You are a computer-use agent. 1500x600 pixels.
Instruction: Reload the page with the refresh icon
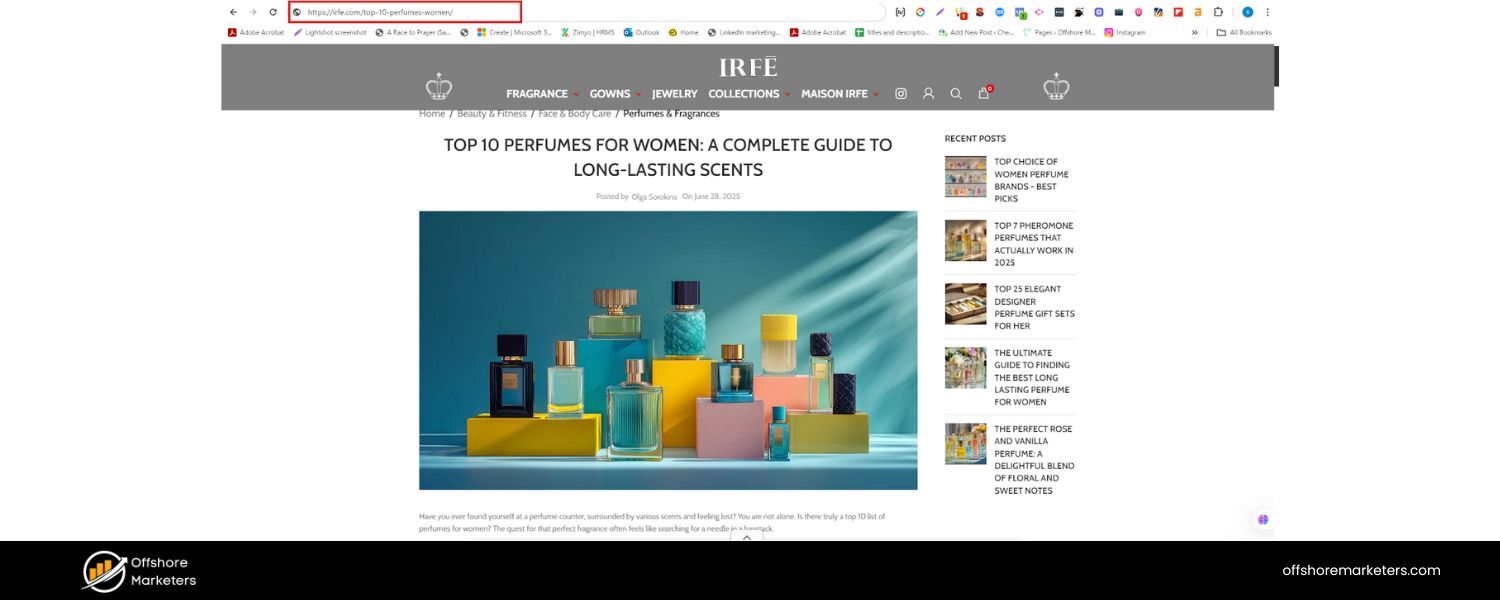(x=273, y=12)
